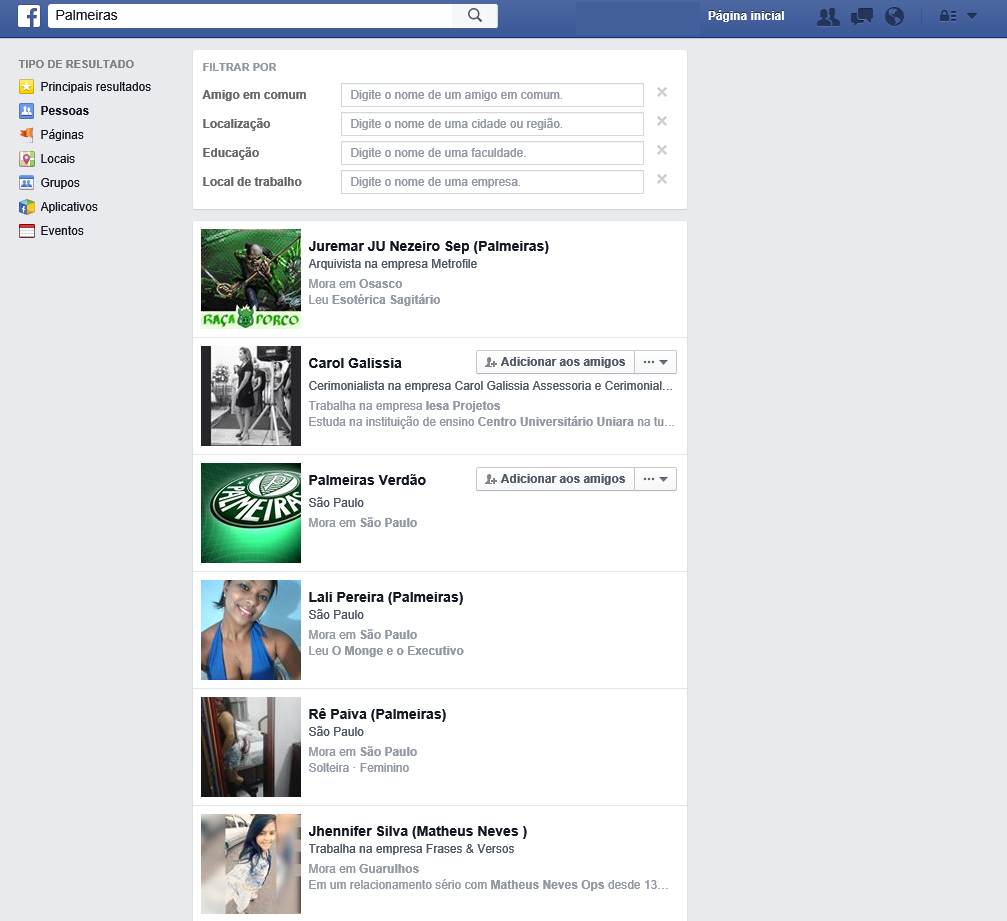1007x921 pixels.
Task: Select Pessoas result type
Action: [65, 110]
